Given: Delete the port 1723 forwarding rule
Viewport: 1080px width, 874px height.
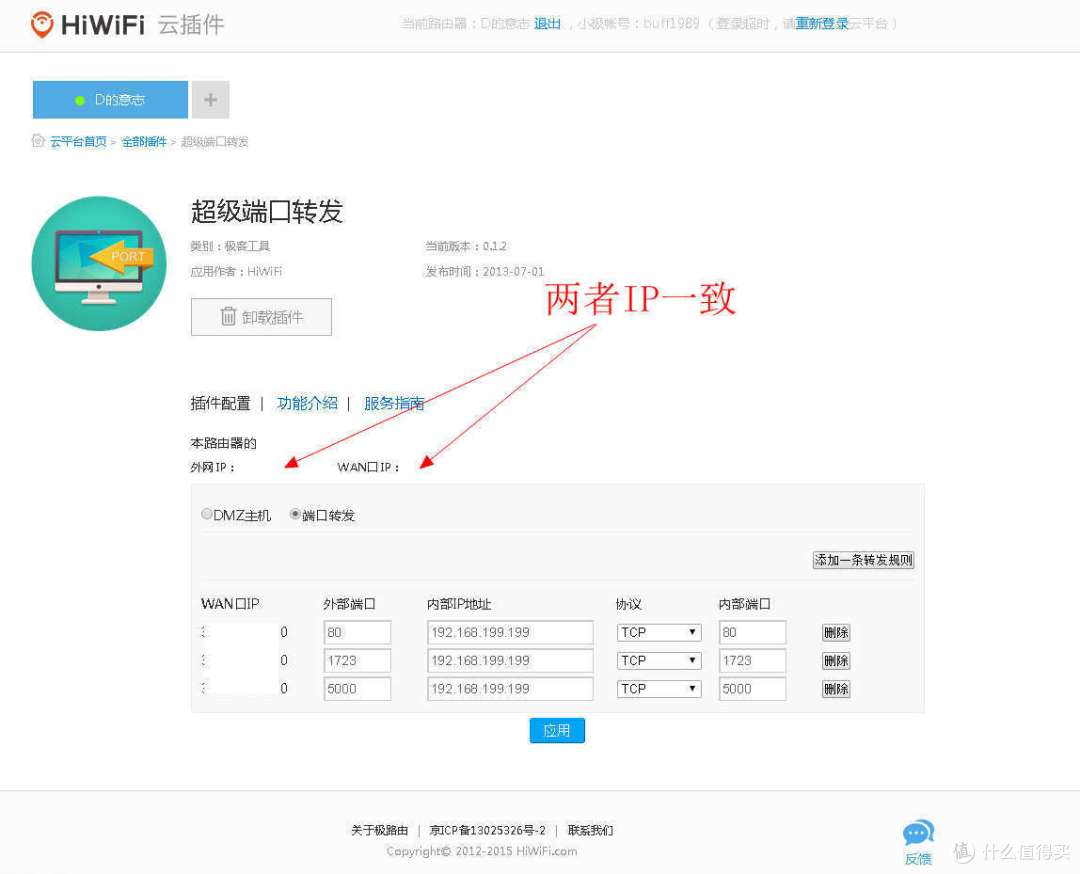Looking at the screenshot, I should pos(836,660).
